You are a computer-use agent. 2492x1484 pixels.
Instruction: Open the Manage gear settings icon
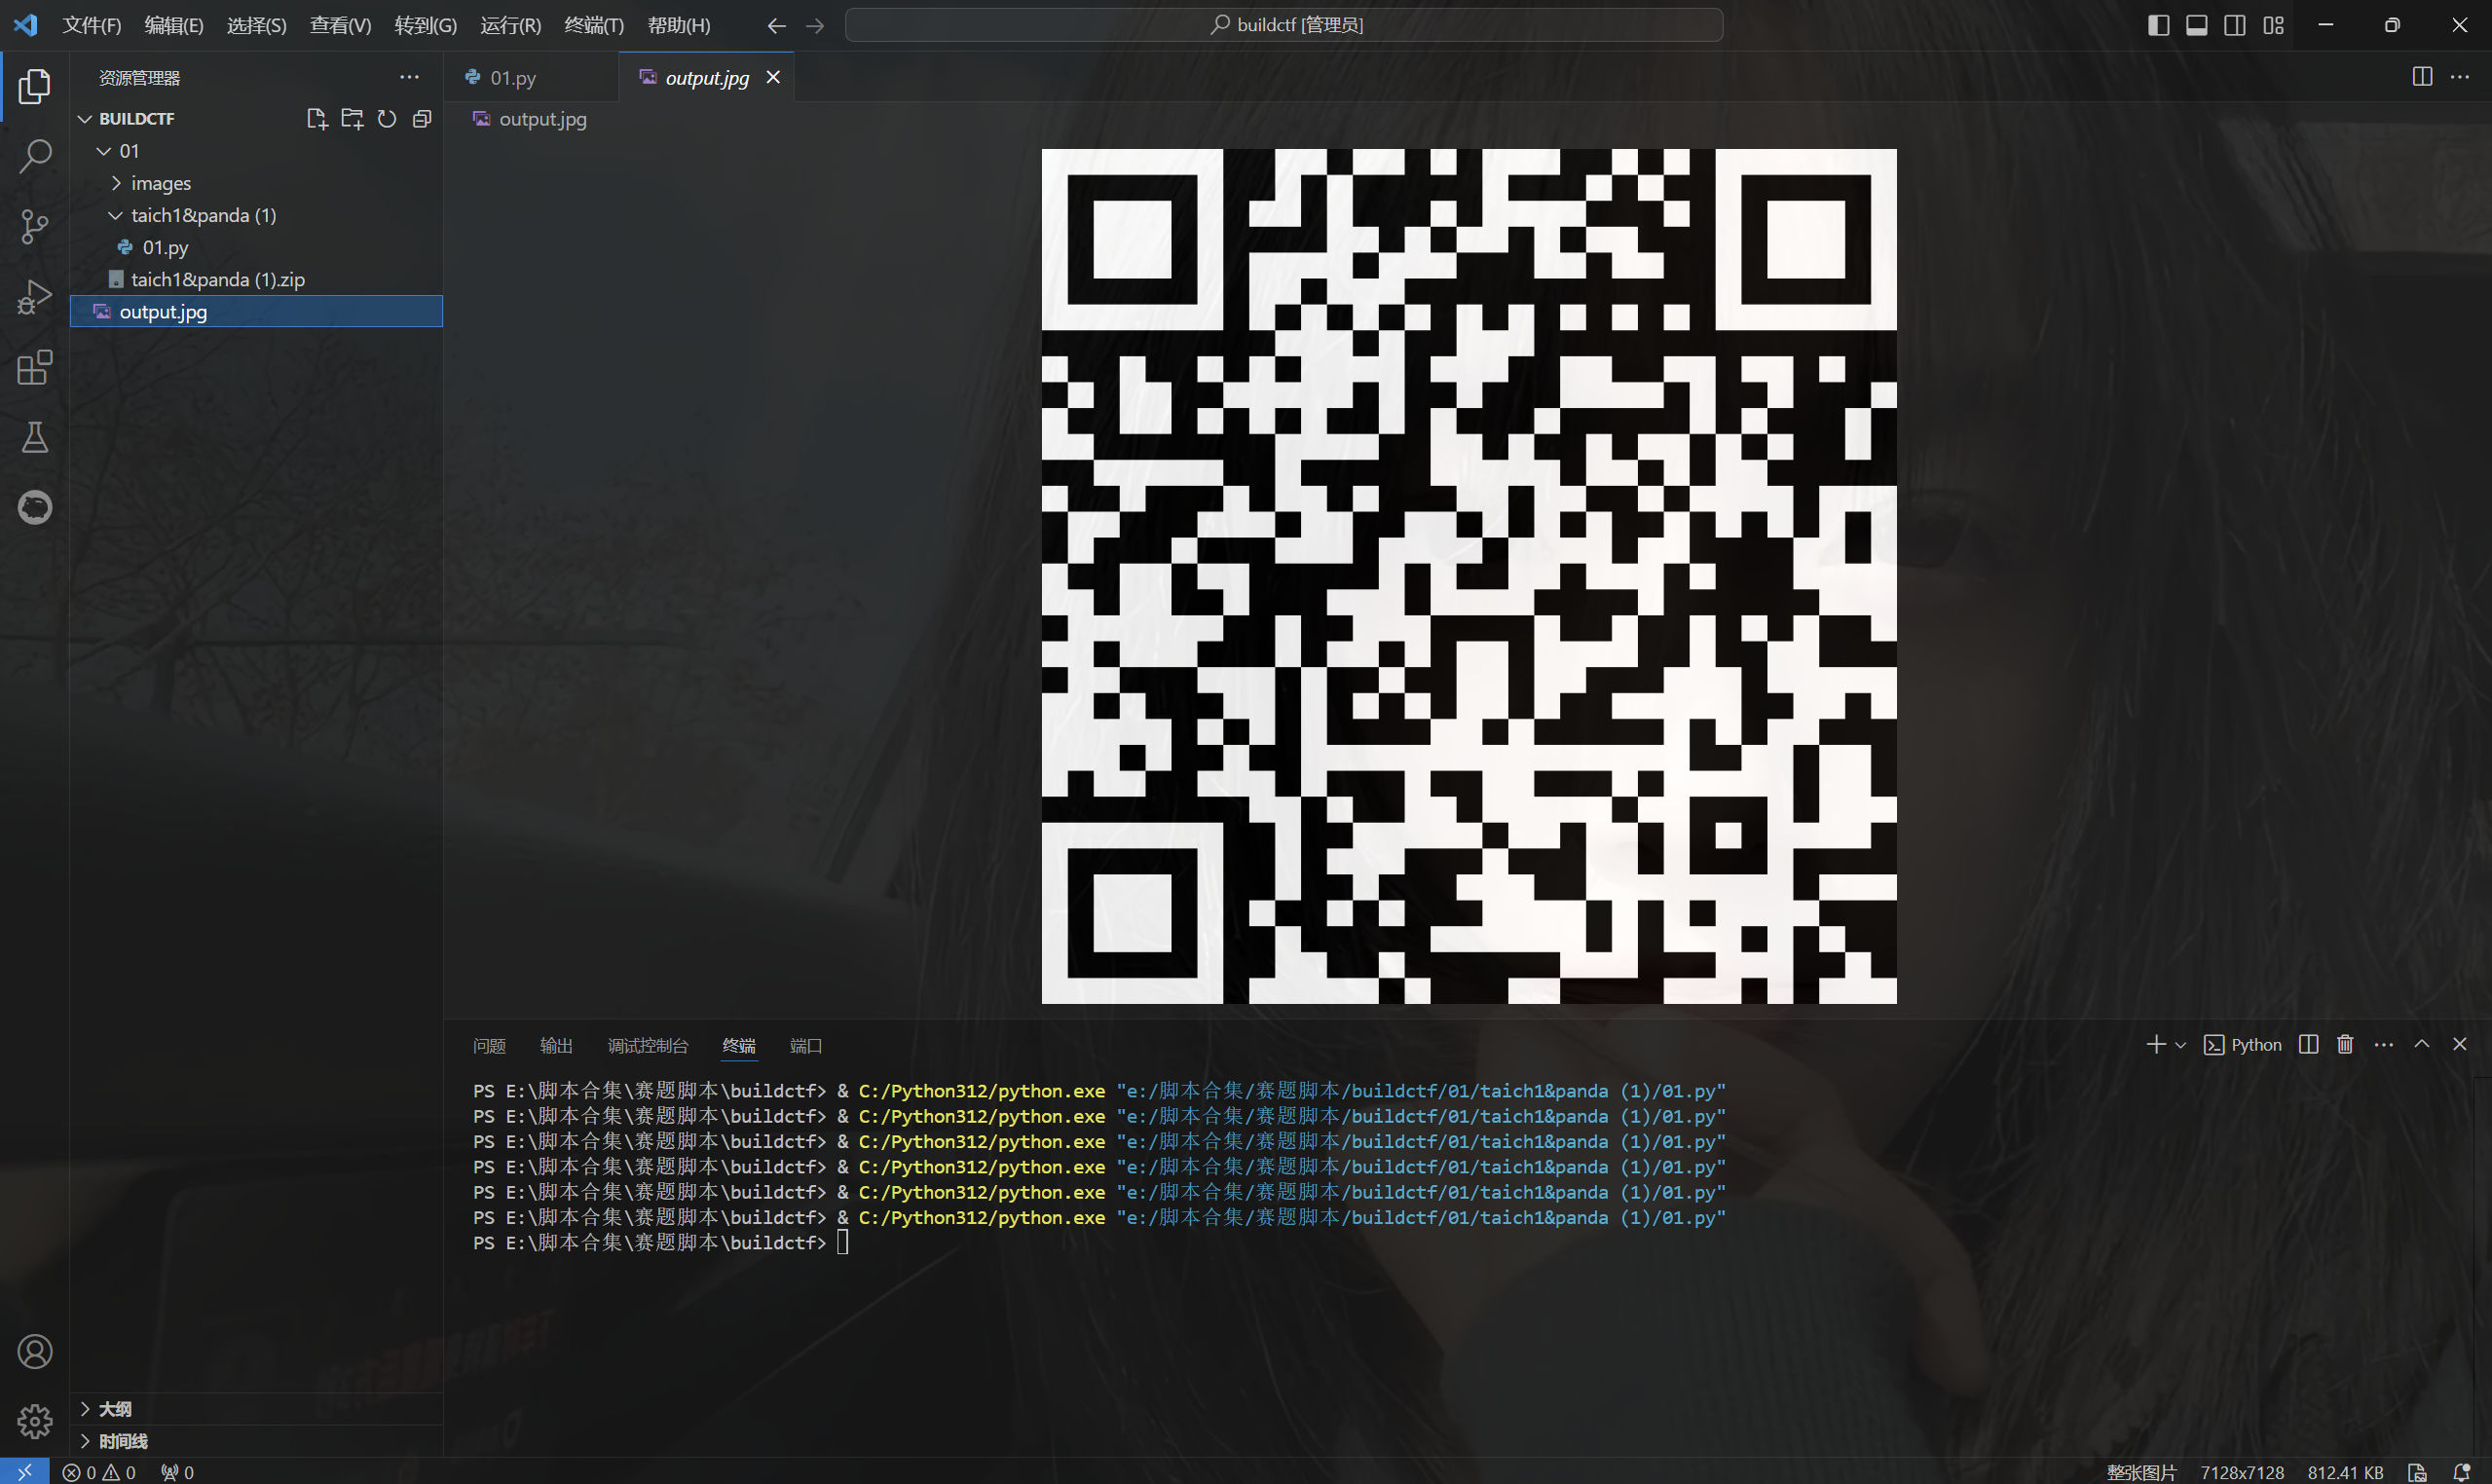click(x=35, y=1421)
